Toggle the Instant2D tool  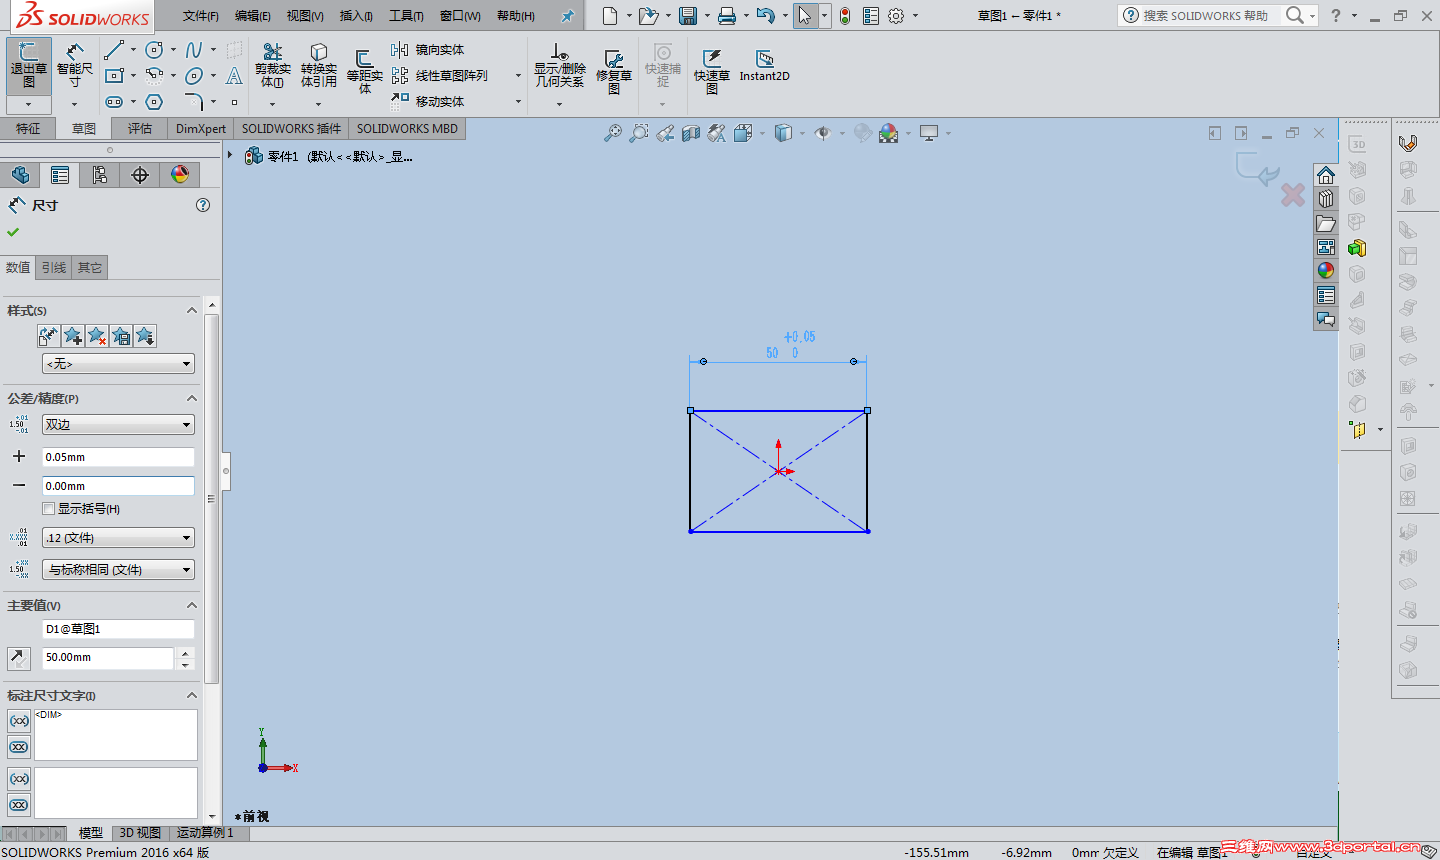pyautogui.click(x=764, y=66)
